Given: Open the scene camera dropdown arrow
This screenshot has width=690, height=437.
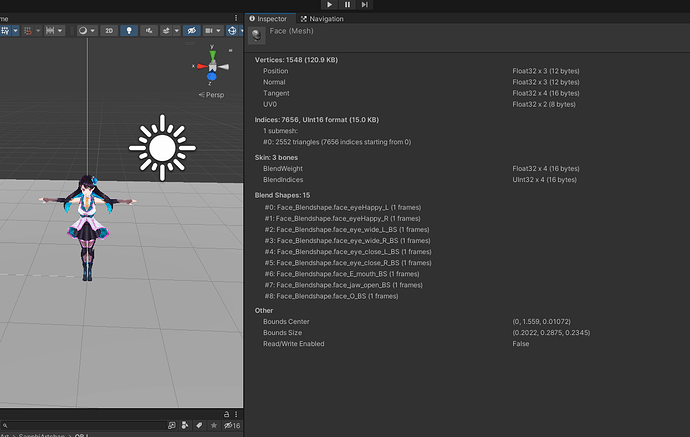Looking at the screenshot, I should (x=218, y=30).
